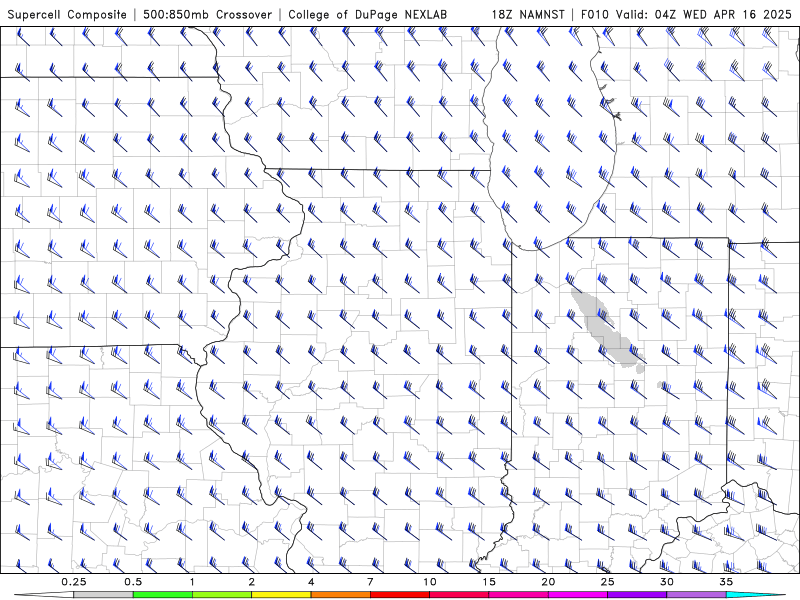Click the yellow 2–4 color bar segment
800x600 pixels.
tap(281, 595)
